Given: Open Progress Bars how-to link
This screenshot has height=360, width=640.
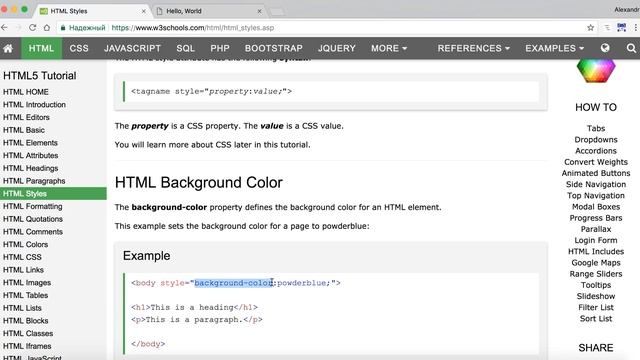Looking at the screenshot, I should (x=596, y=218).
